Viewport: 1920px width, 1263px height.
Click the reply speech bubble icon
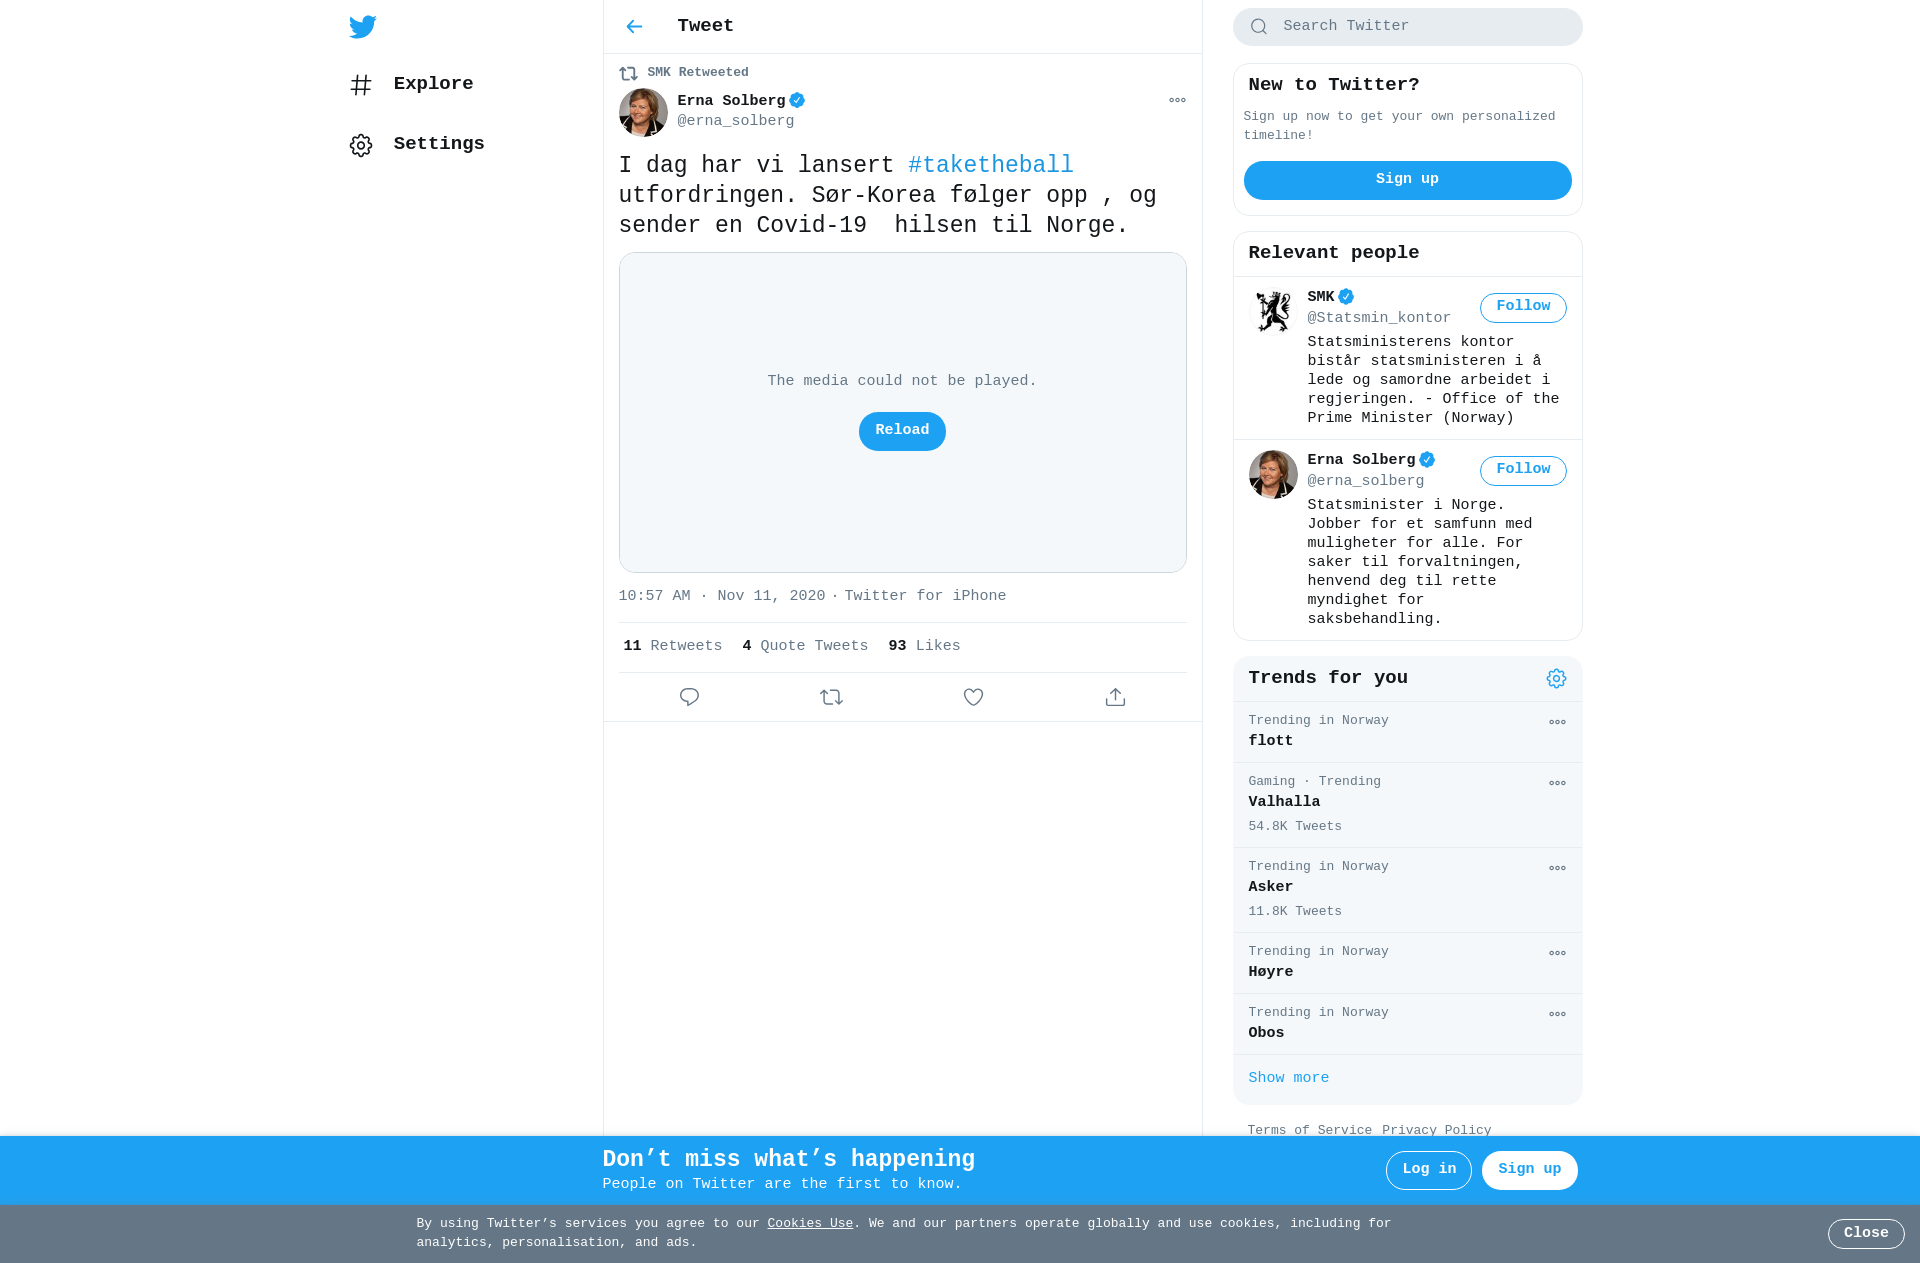689,697
